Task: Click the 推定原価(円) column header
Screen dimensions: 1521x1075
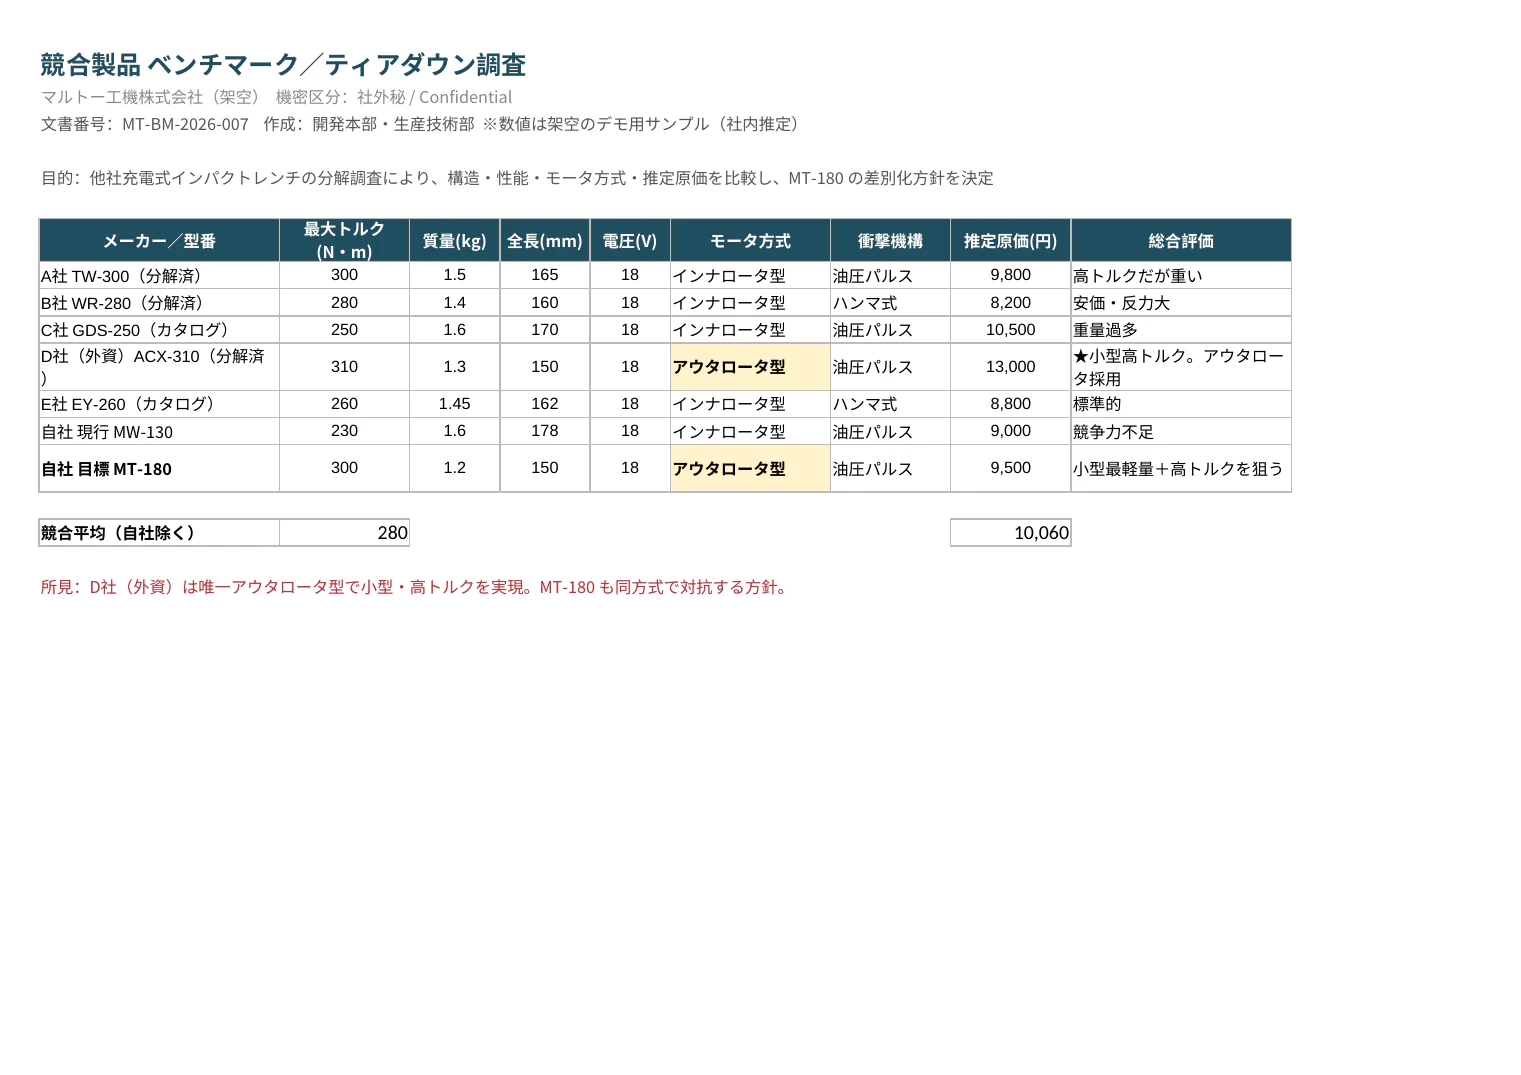Action: point(1010,241)
